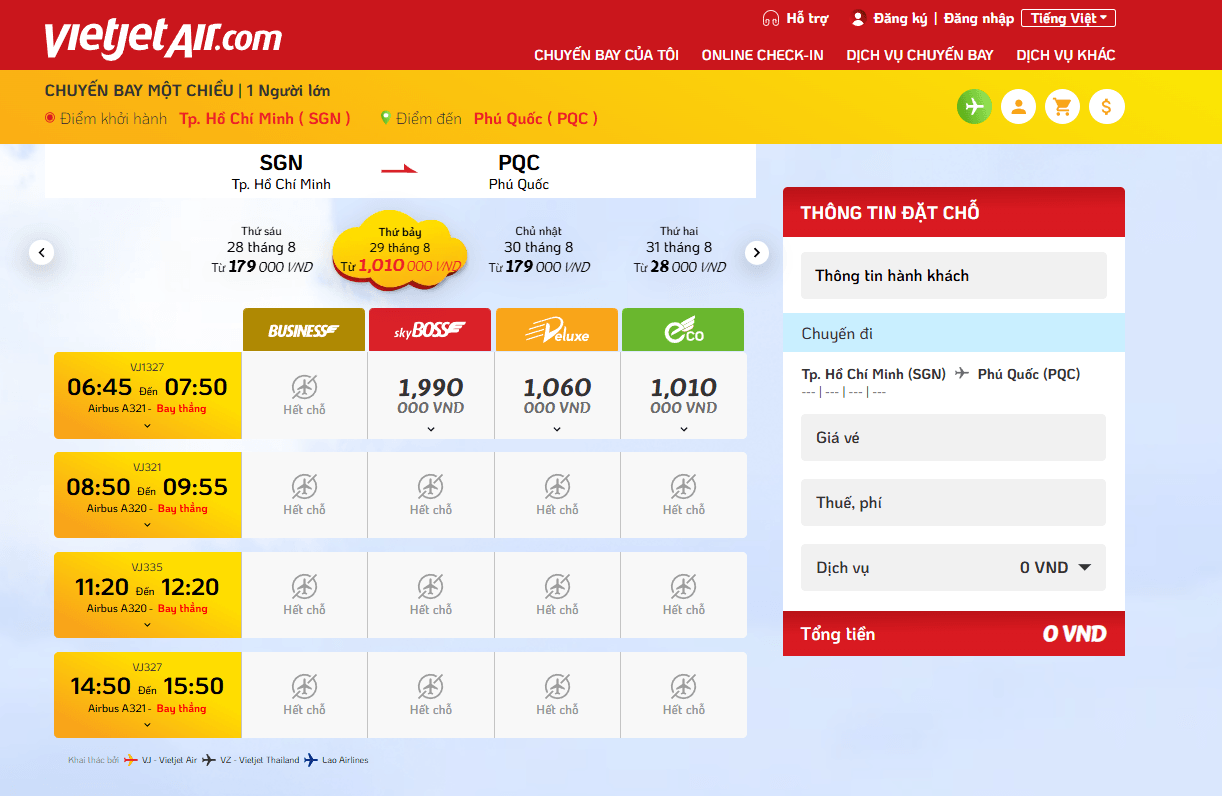Pick Thứ sáu 28 tháng 8 date
This screenshot has width=1222, height=796.
(262, 249)
